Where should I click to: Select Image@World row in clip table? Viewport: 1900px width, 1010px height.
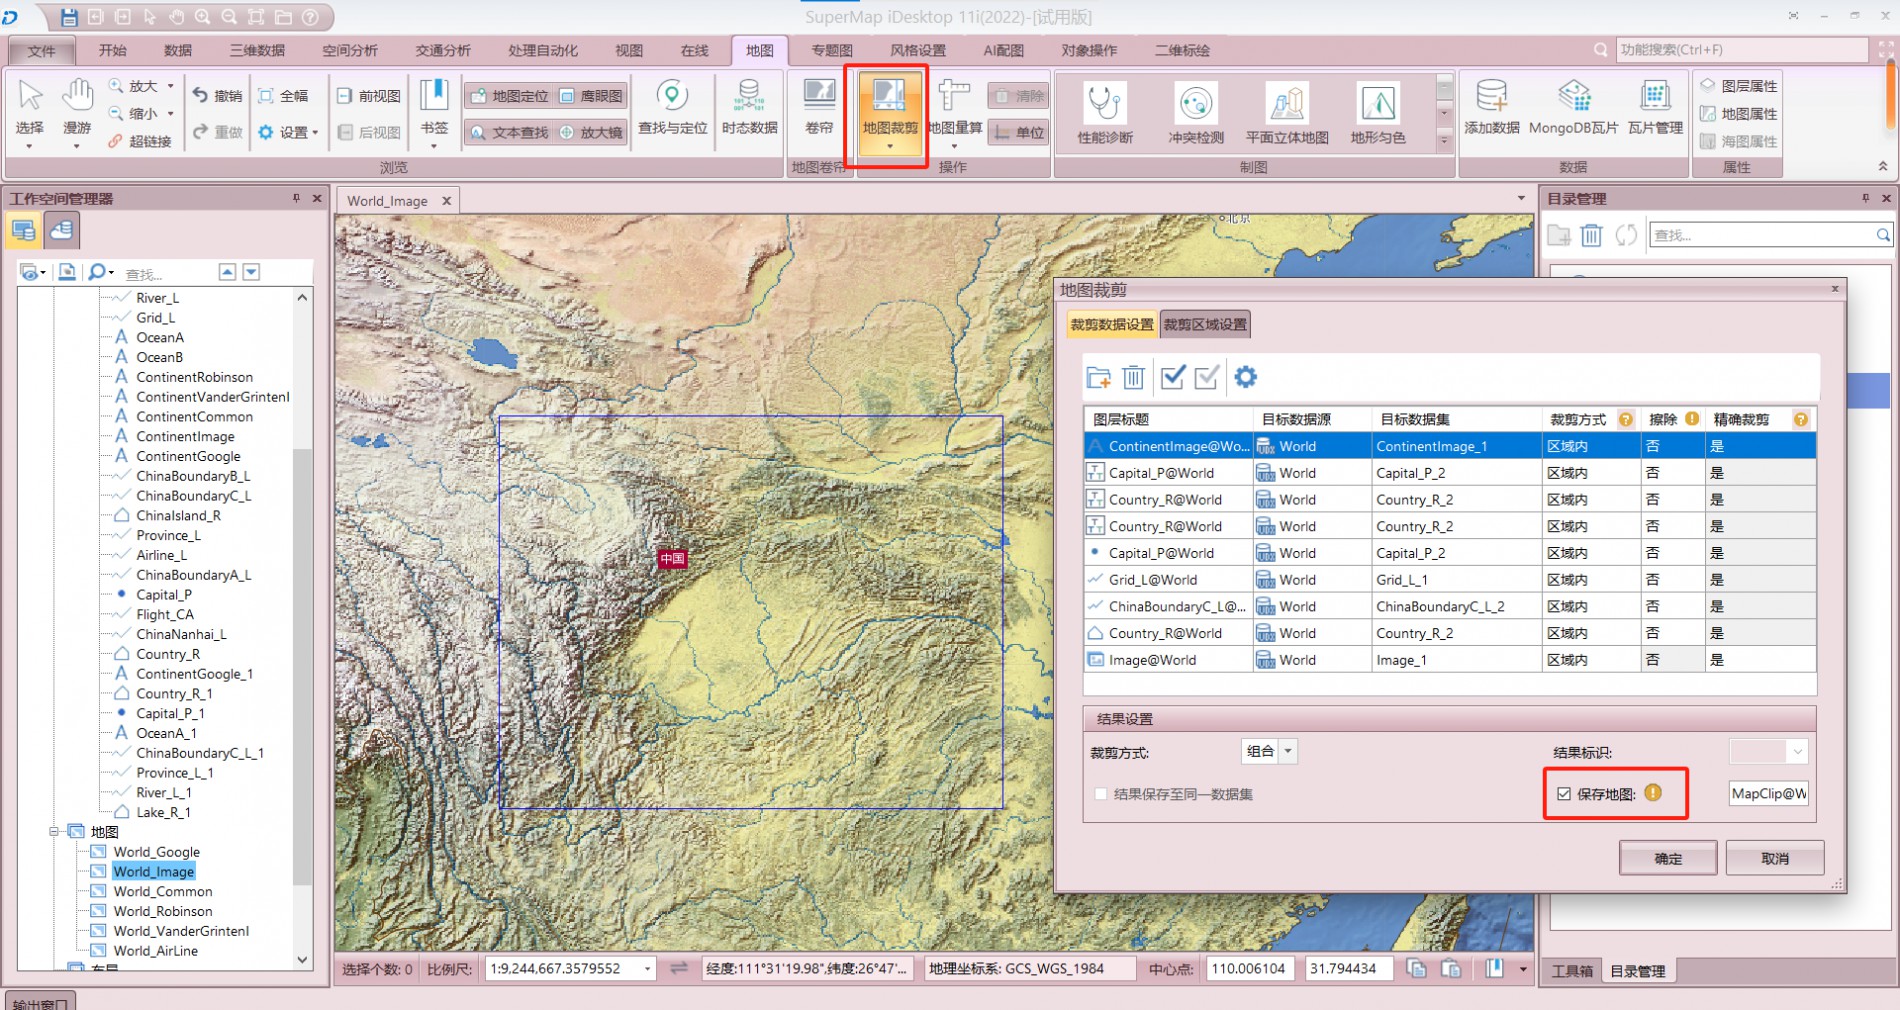click(1450, 660)
